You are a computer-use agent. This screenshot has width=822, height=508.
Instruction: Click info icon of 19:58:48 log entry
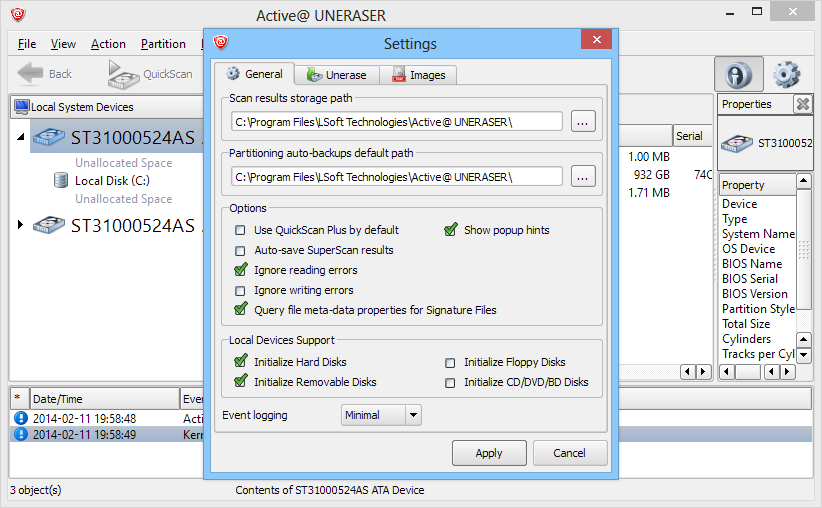click(20, 418)
